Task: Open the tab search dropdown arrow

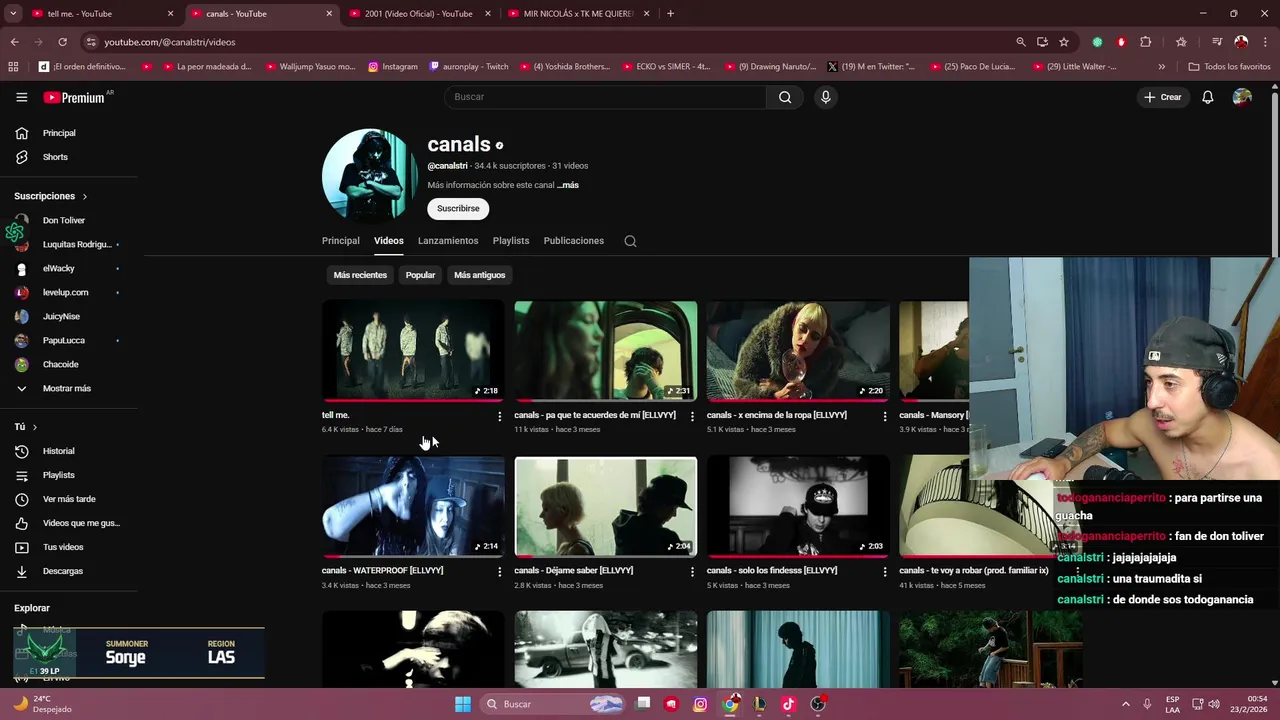Action: click(13, 14)
